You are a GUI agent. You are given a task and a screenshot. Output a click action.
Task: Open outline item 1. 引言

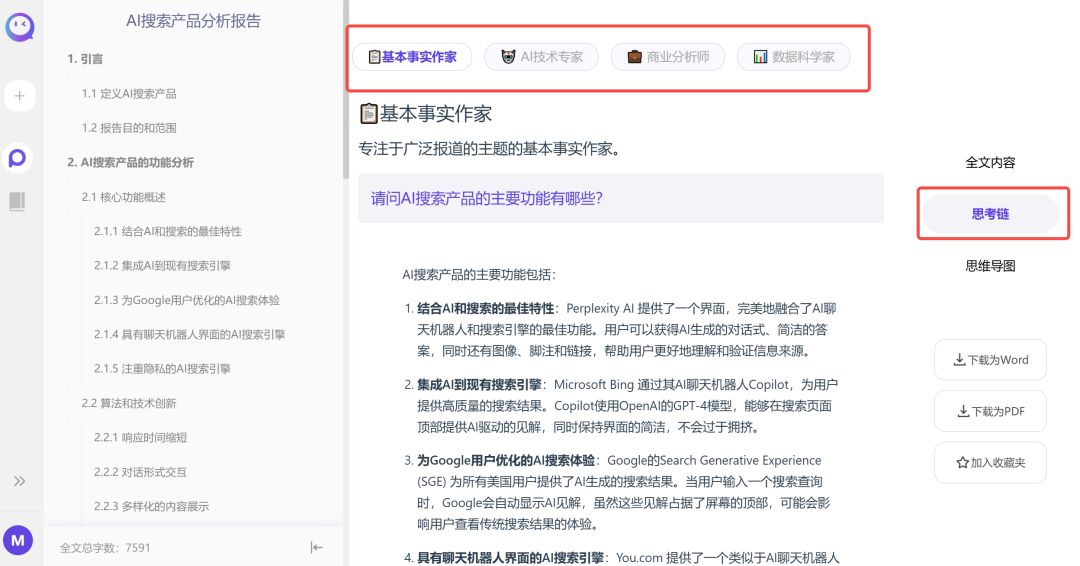tap(85, 59)
